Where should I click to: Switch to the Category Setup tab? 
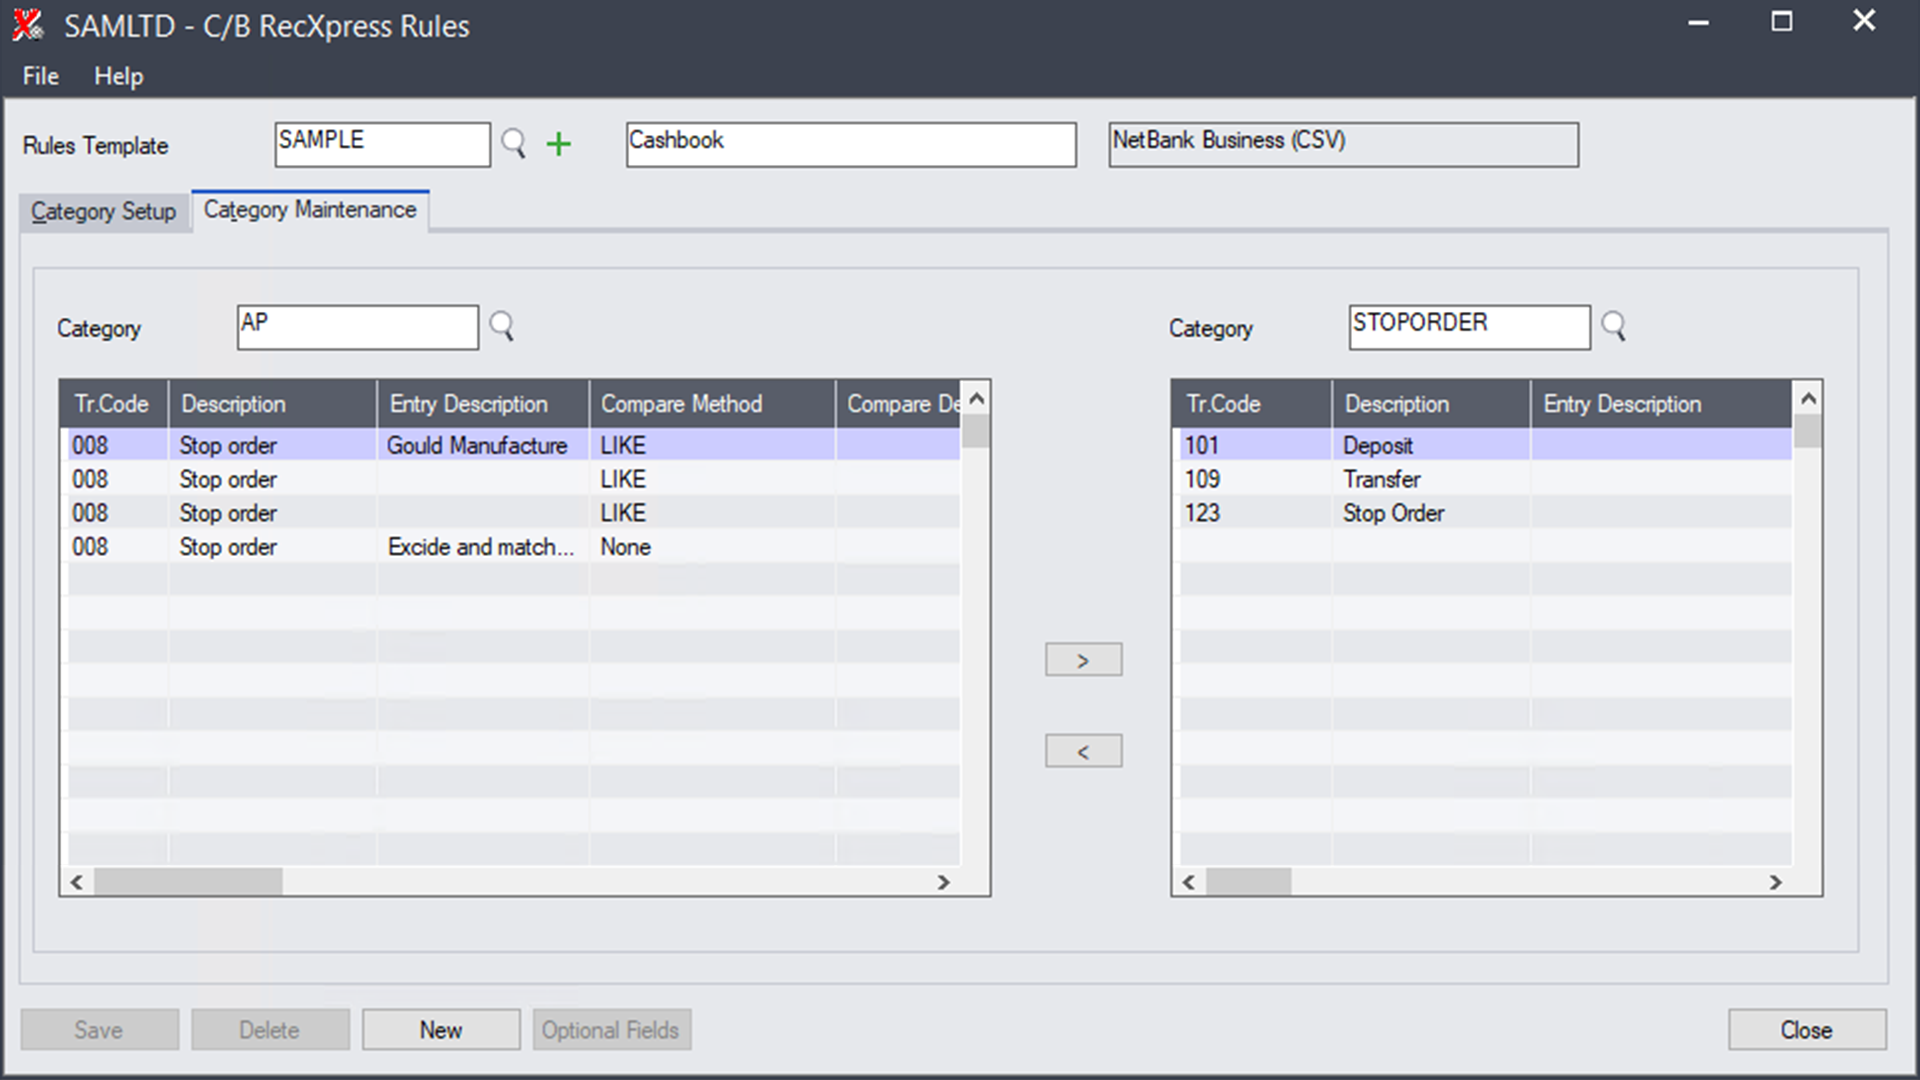pyautogui.click(x=104, y=212)
